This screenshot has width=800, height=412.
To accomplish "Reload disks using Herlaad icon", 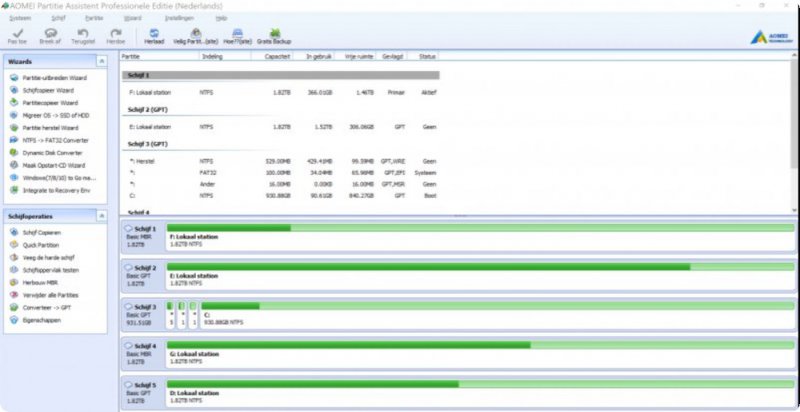I will click(154, 36).
